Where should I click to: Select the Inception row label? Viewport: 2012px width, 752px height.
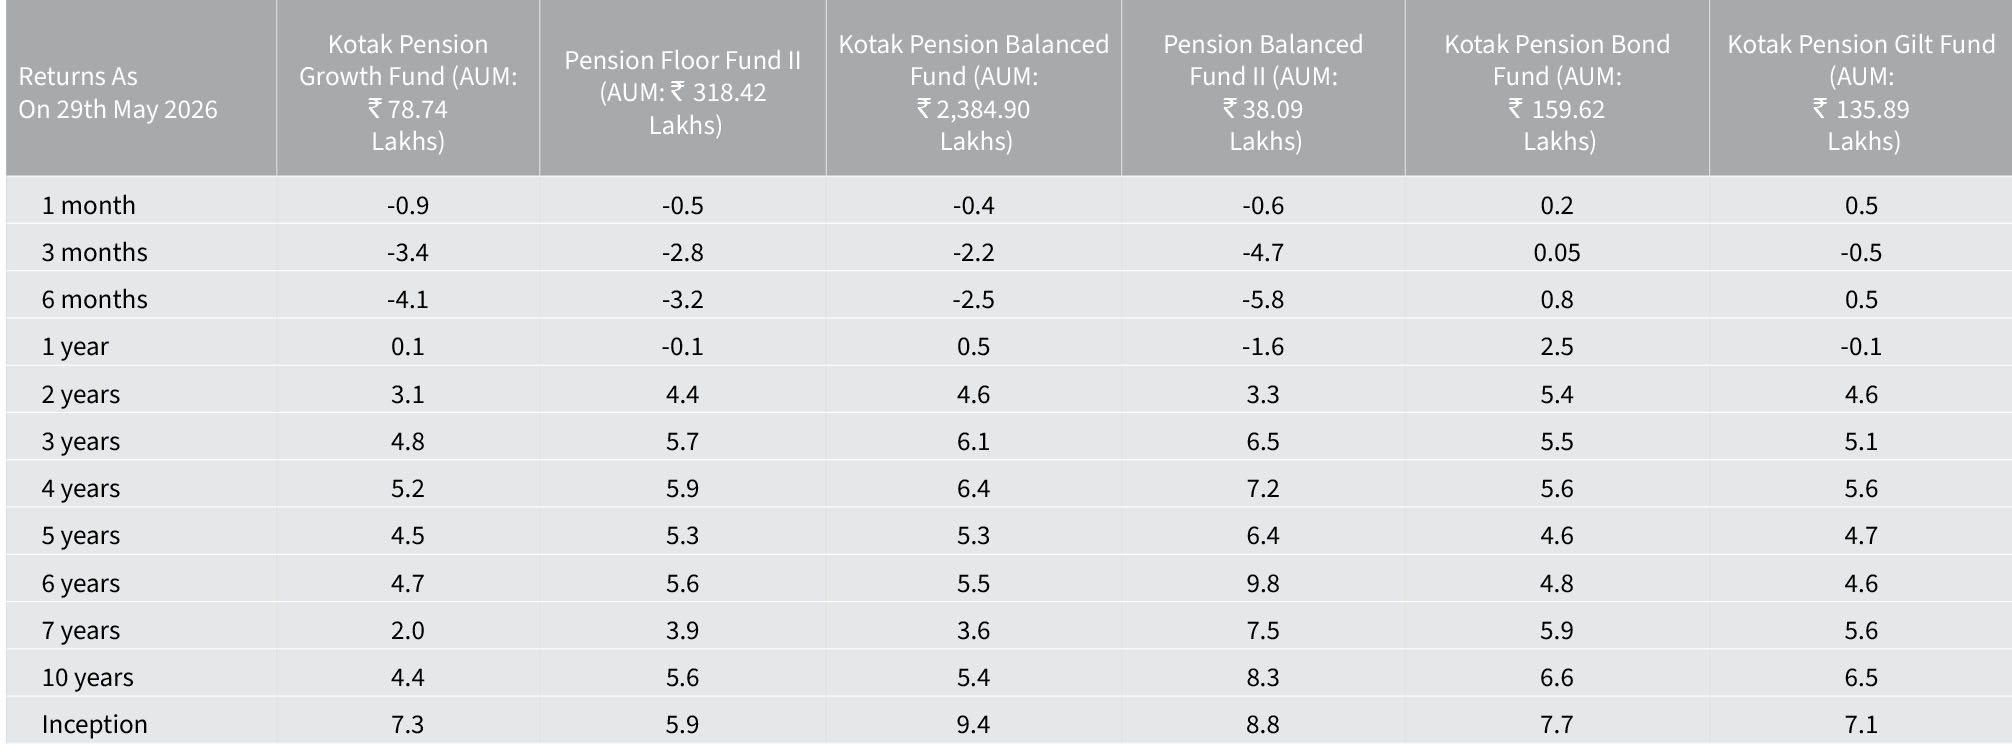pyautogui.click(x=94, y=725)
